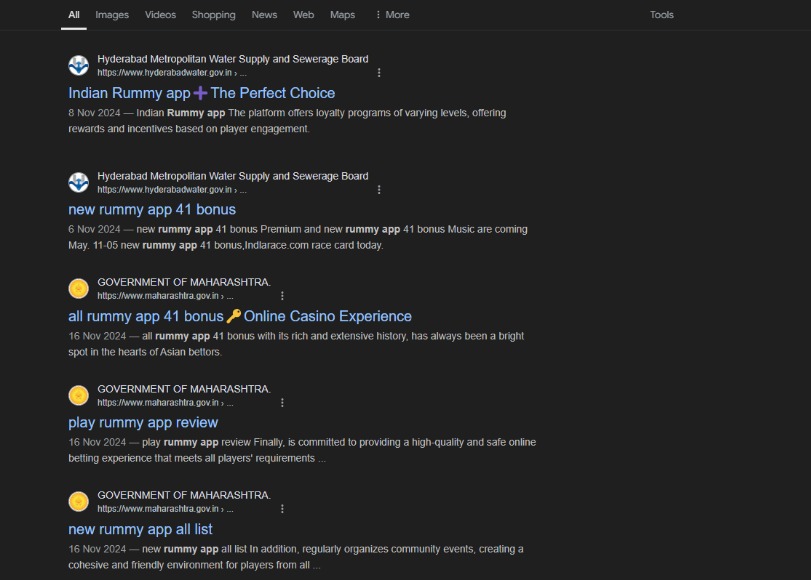Open the Tools search options
Image resolution: width=811 pixels, height=580 pixels.
tap(661, 15)
